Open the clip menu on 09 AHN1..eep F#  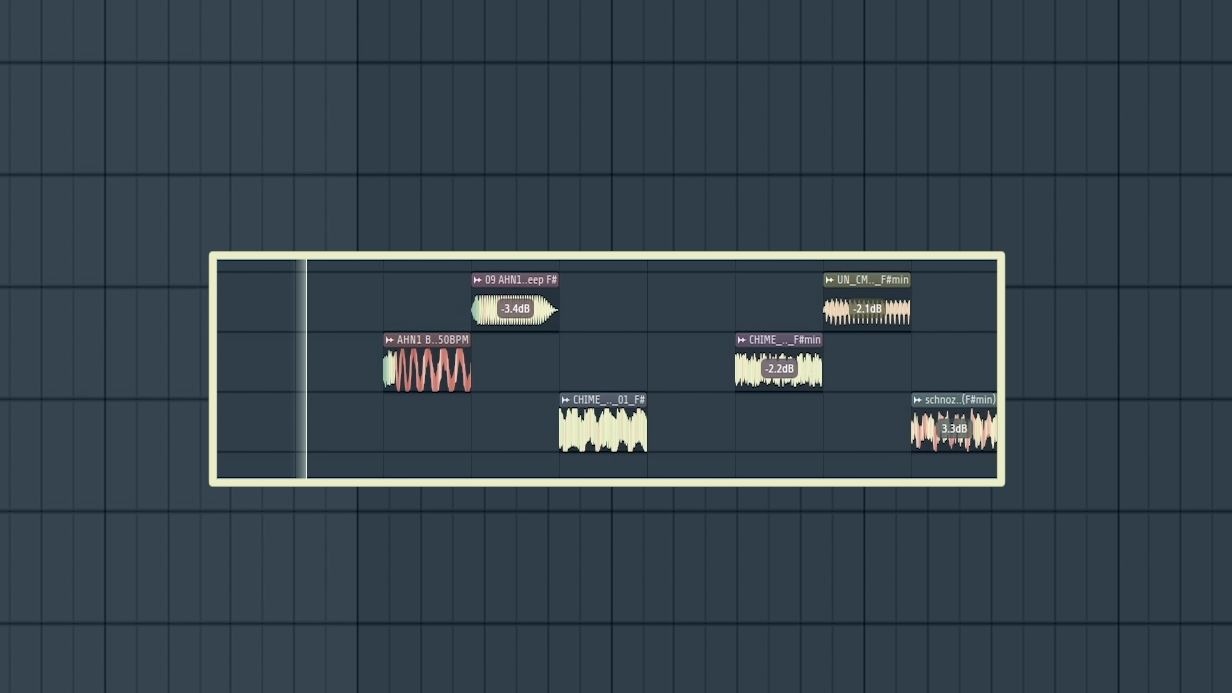478,280
